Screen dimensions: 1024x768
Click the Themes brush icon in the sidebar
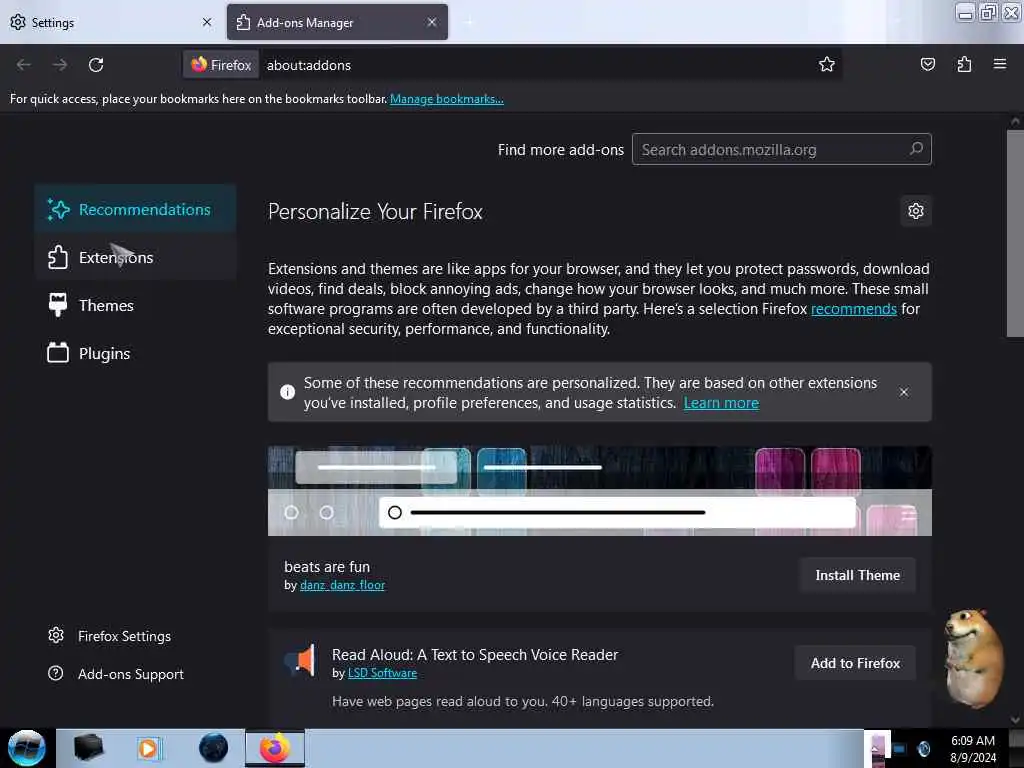click(x=57, y=305)
